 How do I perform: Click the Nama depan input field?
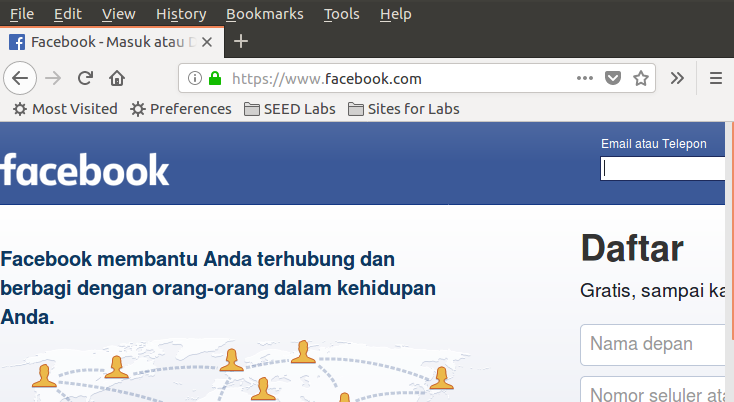pos(653,344)
